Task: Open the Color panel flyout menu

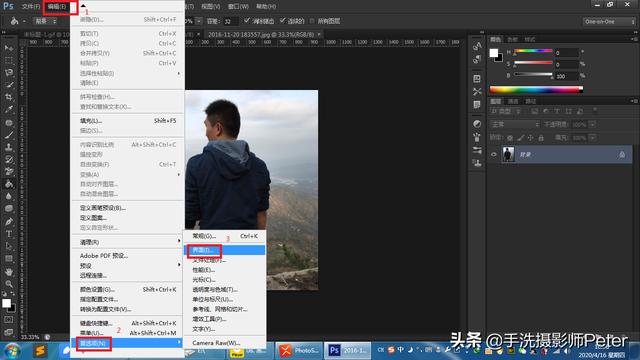Action: coord(634,39)
